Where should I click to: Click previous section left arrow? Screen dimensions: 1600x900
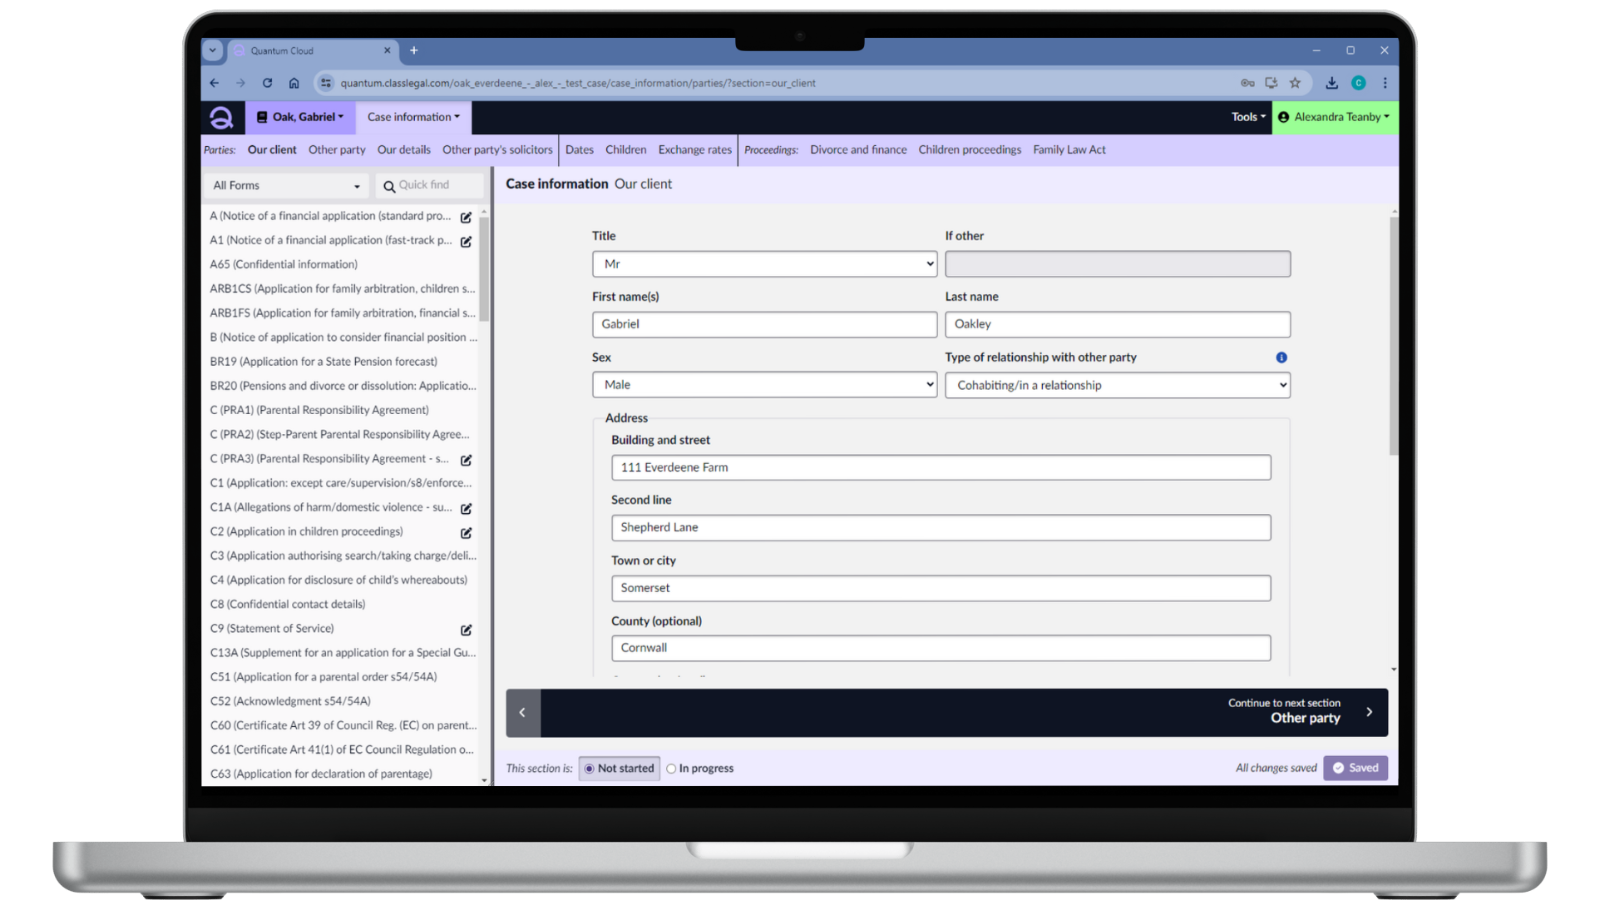click(x=522, y=712)
